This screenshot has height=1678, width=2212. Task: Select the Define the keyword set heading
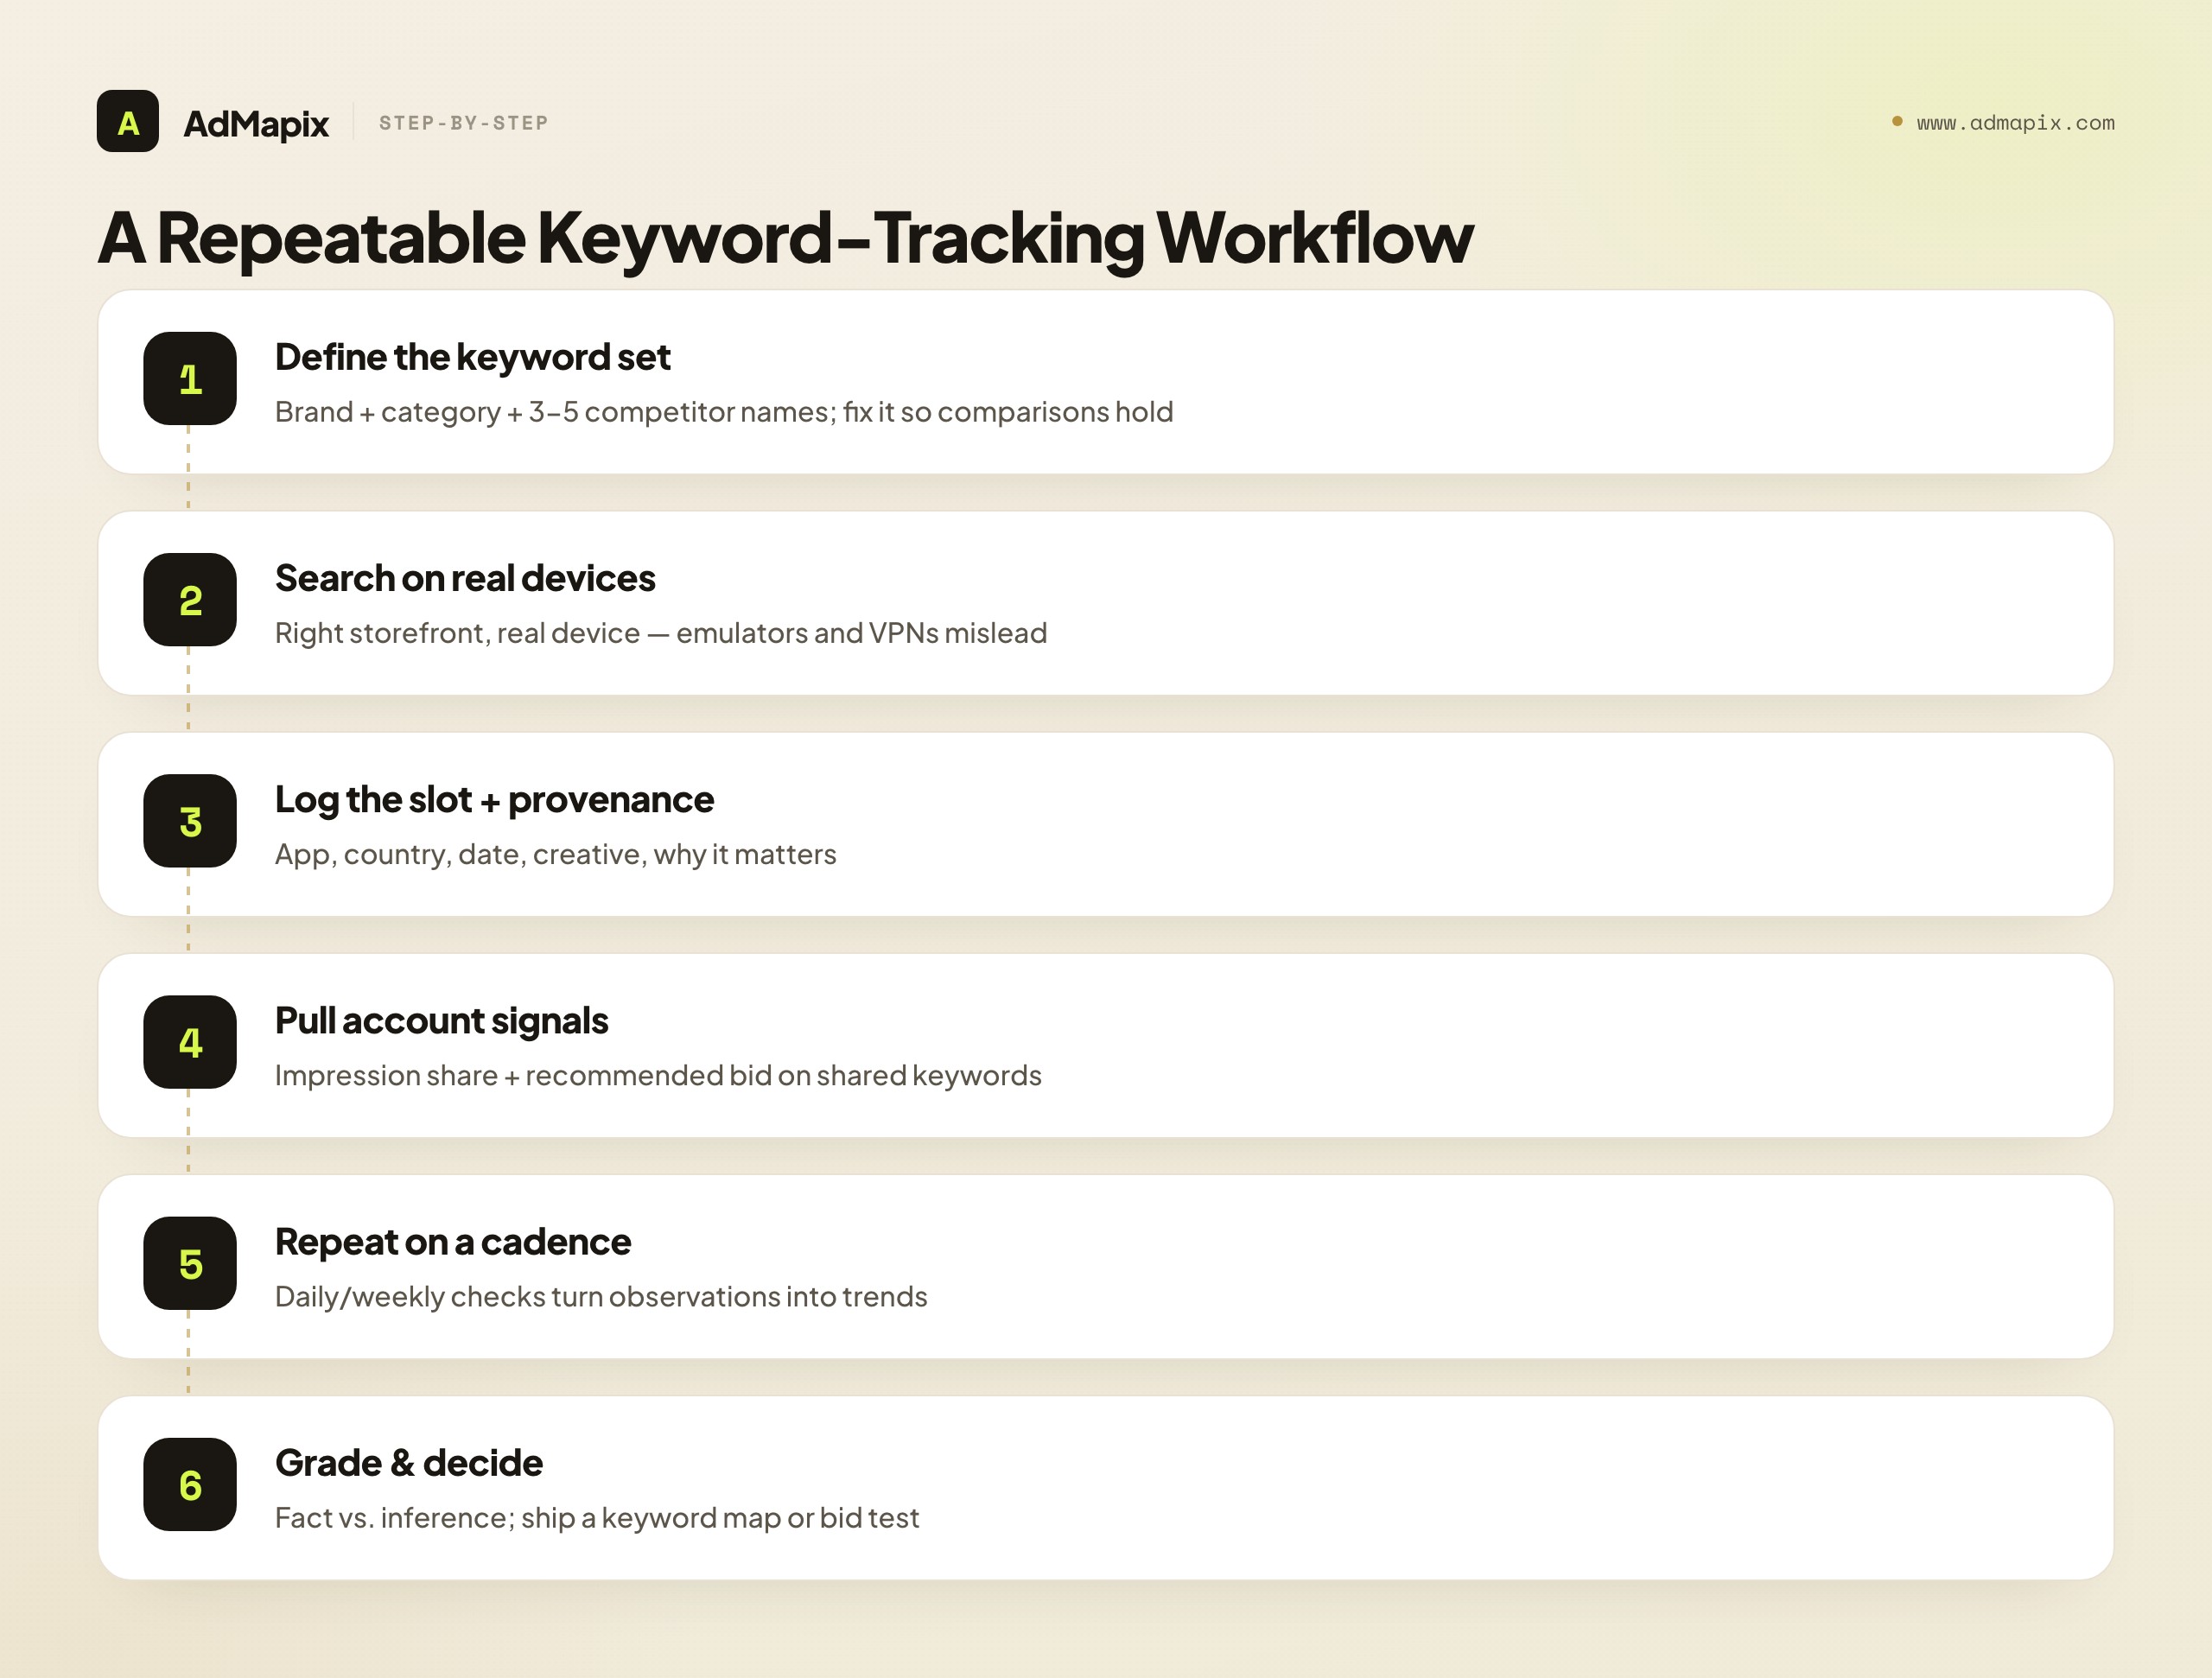pyautogui.click(x=472, y=357)
